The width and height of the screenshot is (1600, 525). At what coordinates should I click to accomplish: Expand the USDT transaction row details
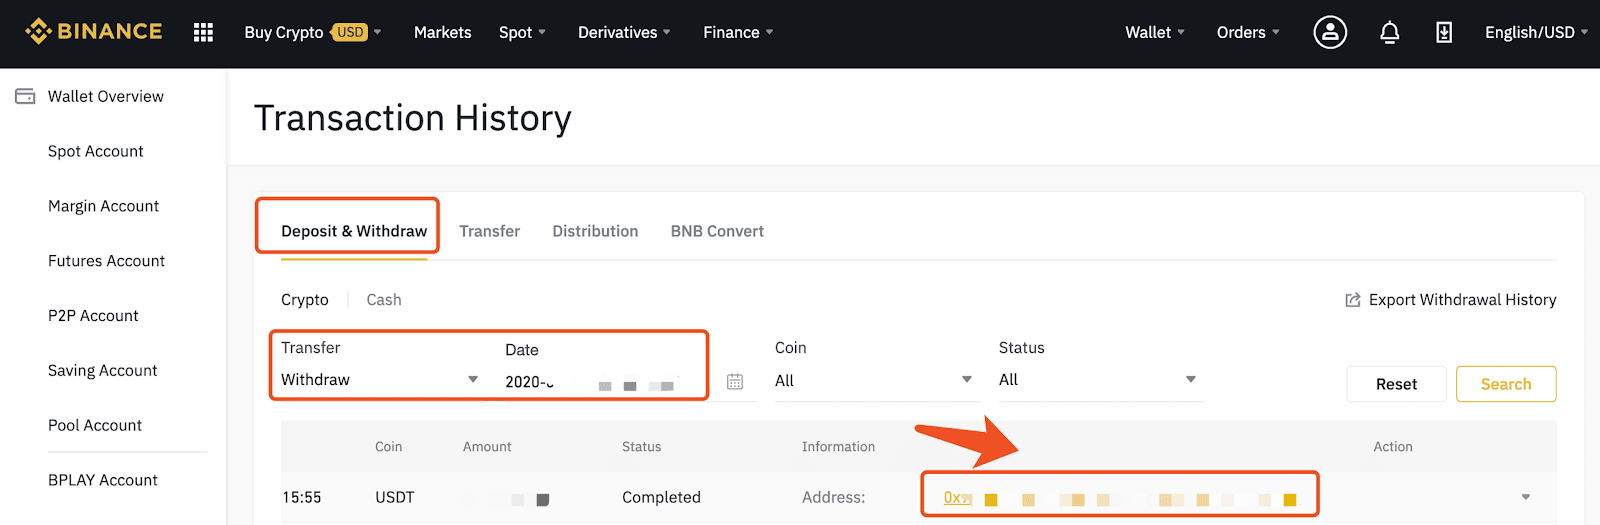(x=1525, y=497)
